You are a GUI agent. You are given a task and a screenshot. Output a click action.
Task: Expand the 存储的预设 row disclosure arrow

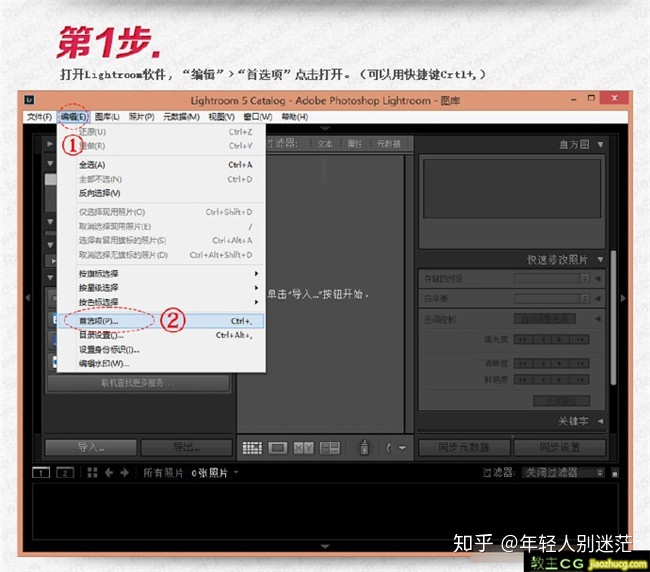(x=598, y=279)
